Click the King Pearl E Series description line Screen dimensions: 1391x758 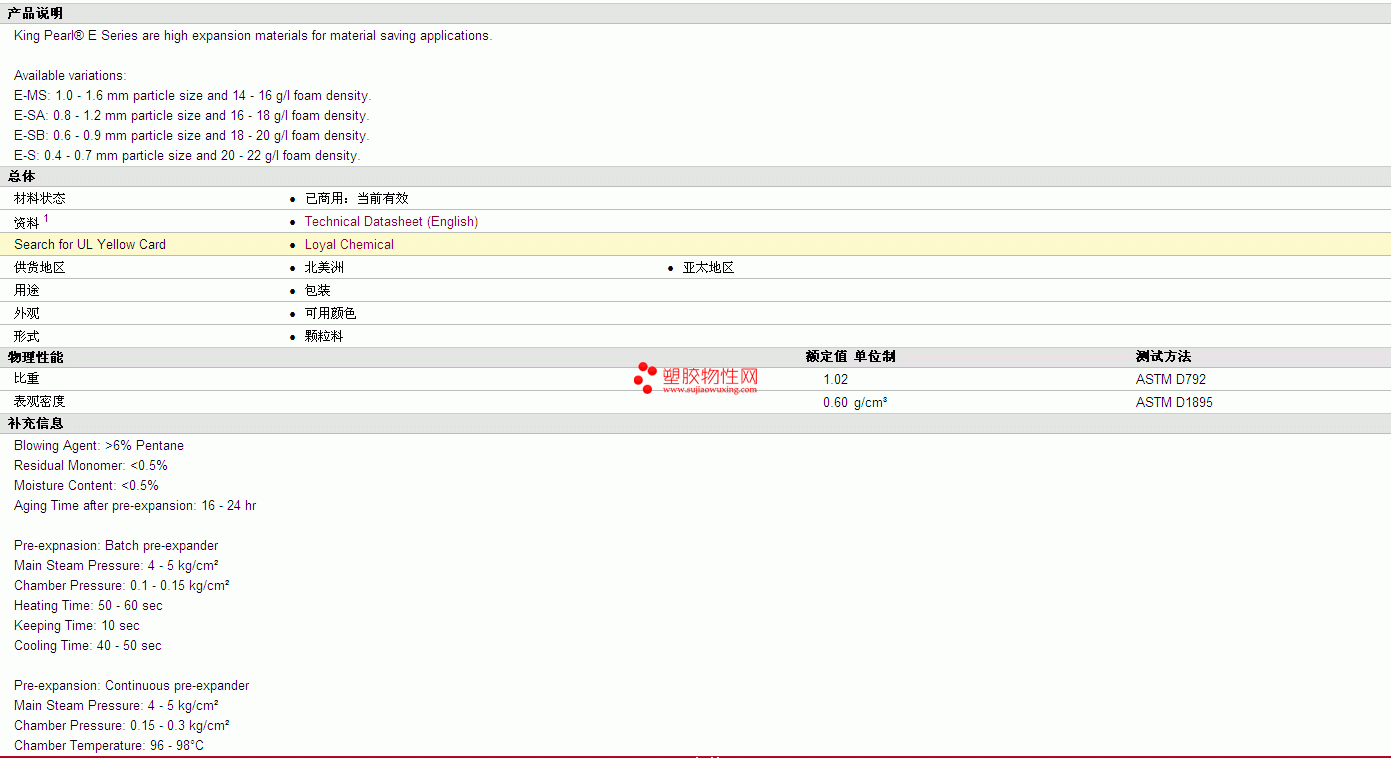click(x=253, y=35)
